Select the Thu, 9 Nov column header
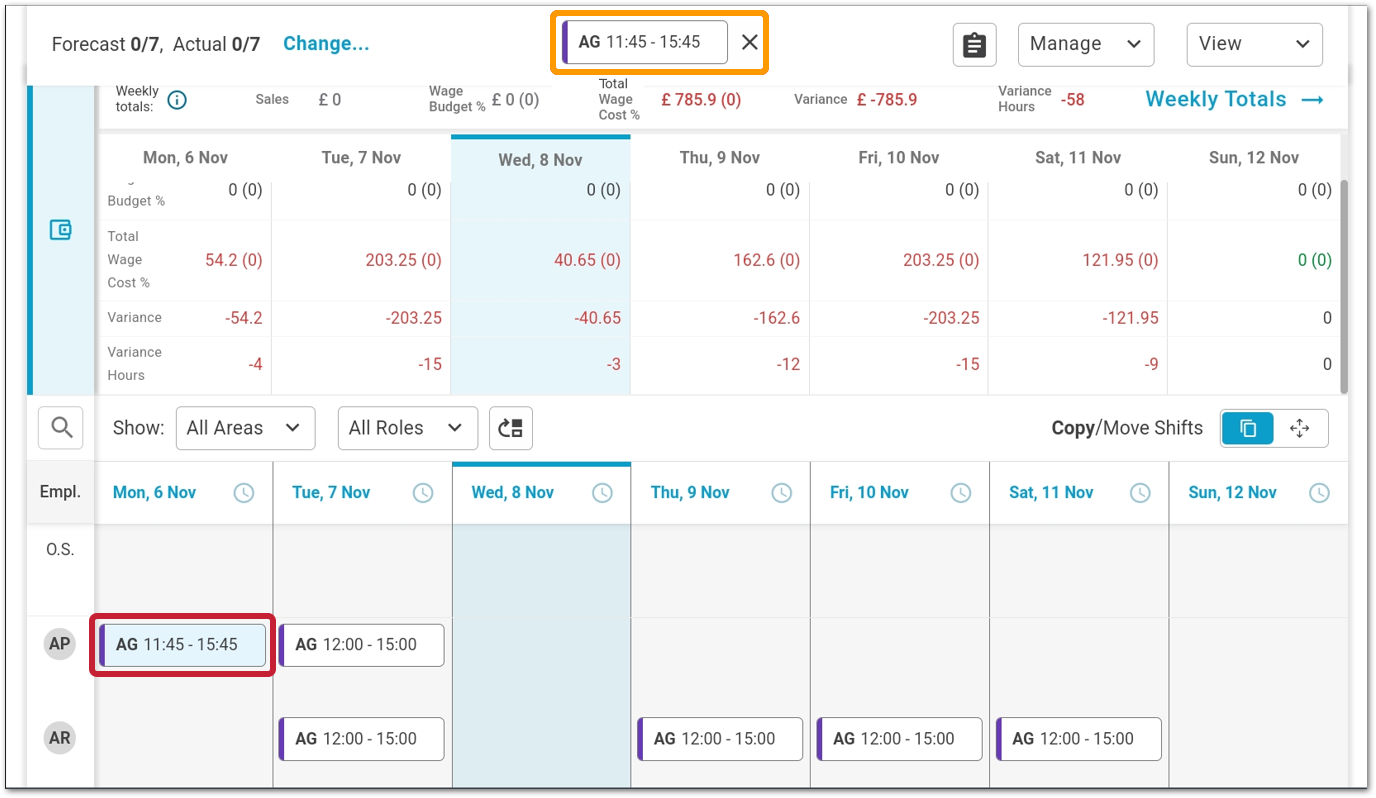1376x798 pixels. tap(690, 493)
